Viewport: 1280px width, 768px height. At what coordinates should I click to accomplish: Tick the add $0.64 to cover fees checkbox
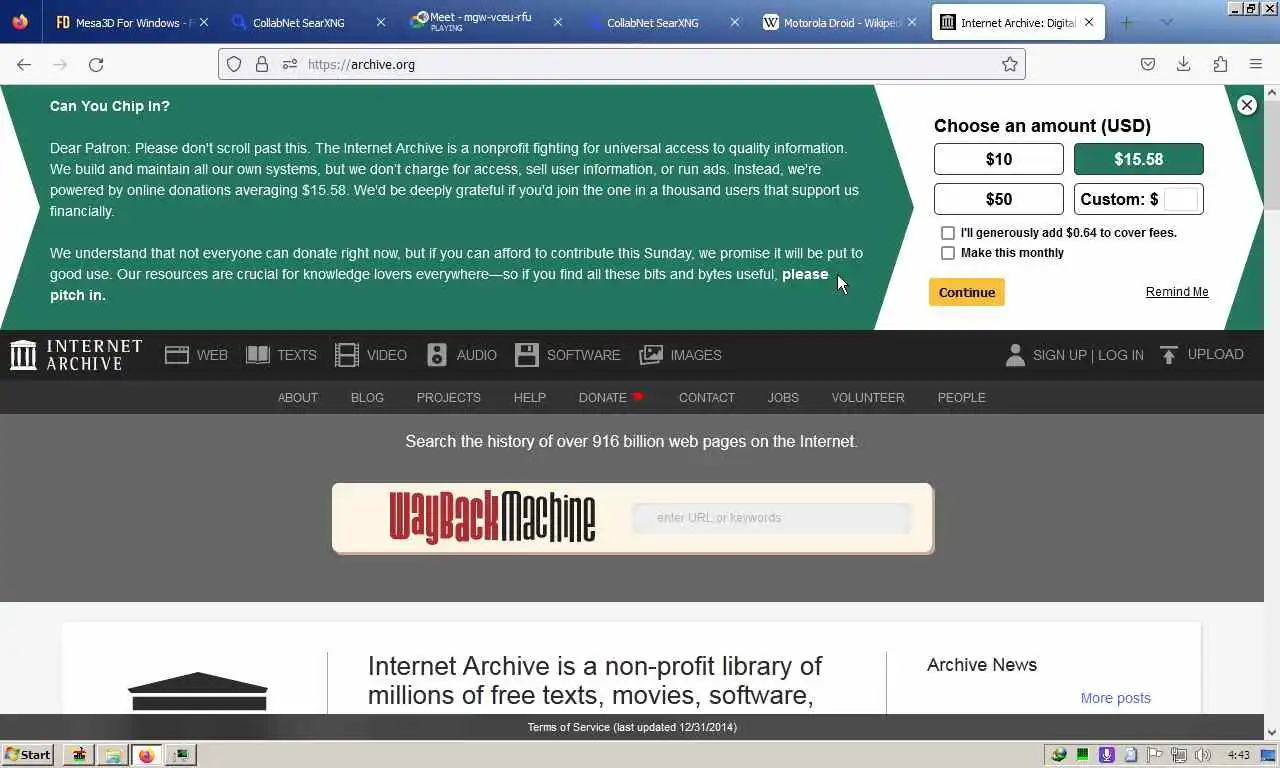948,233
